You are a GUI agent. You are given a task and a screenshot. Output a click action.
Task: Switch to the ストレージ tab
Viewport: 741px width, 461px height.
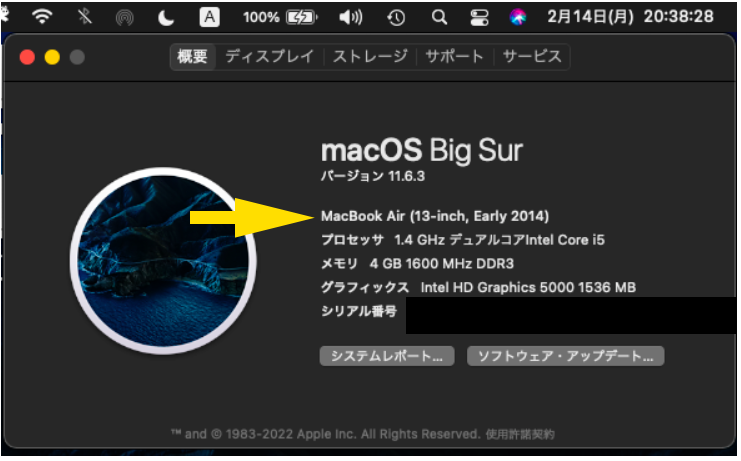tap(370, 57)
